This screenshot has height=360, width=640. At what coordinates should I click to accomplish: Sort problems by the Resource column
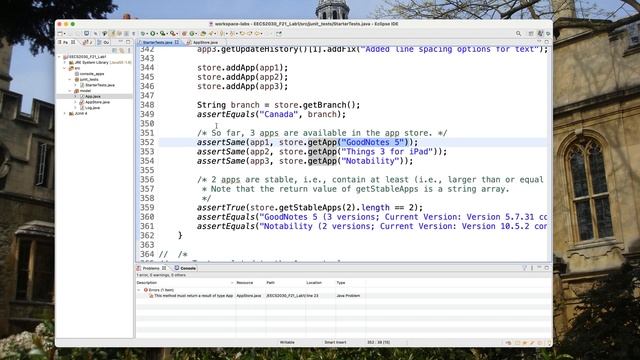[x=250, y=282]
